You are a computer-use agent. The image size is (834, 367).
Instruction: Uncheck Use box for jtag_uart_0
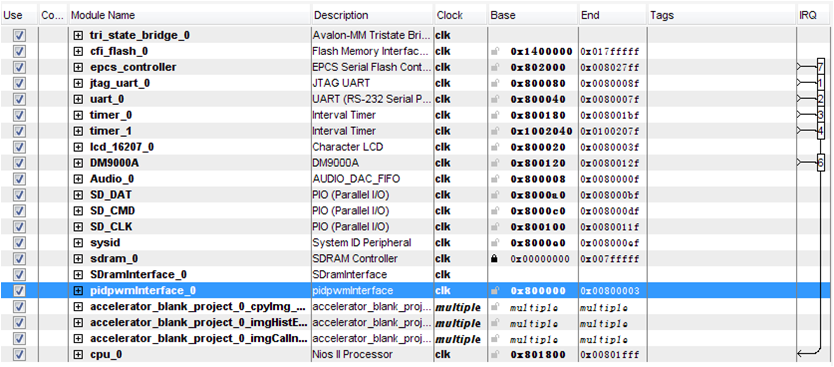(x=19, y=84)
